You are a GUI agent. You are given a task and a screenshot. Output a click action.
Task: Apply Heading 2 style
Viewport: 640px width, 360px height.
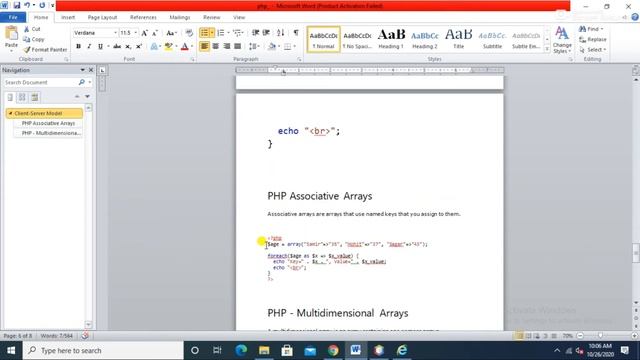click(425, 40)
